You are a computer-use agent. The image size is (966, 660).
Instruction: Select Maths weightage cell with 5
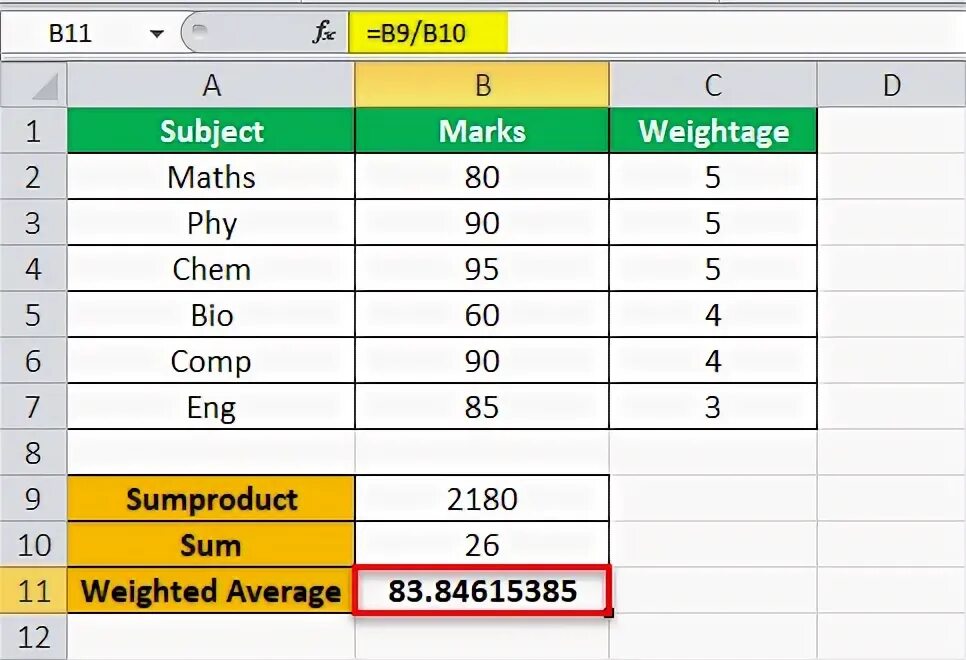(713, 177)
